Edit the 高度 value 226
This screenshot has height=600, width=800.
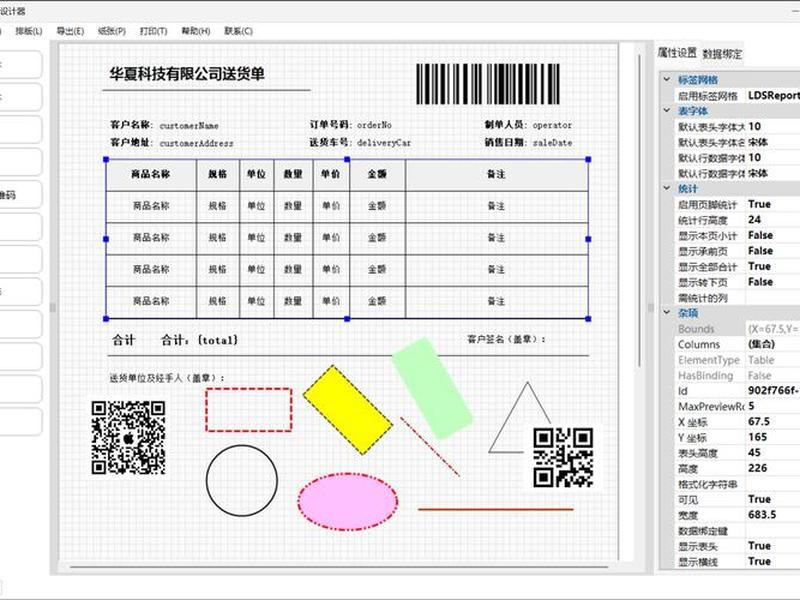coord(772,468)
